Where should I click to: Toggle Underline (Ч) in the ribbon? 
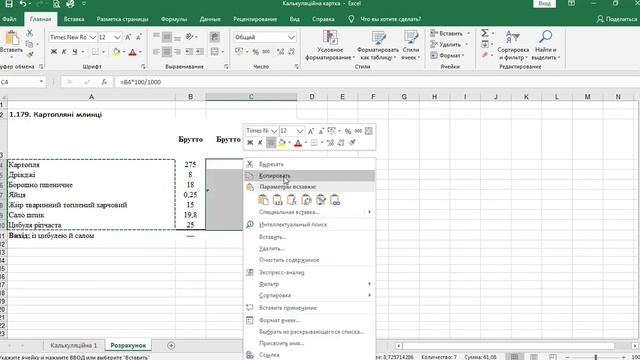tap(75, 52)
